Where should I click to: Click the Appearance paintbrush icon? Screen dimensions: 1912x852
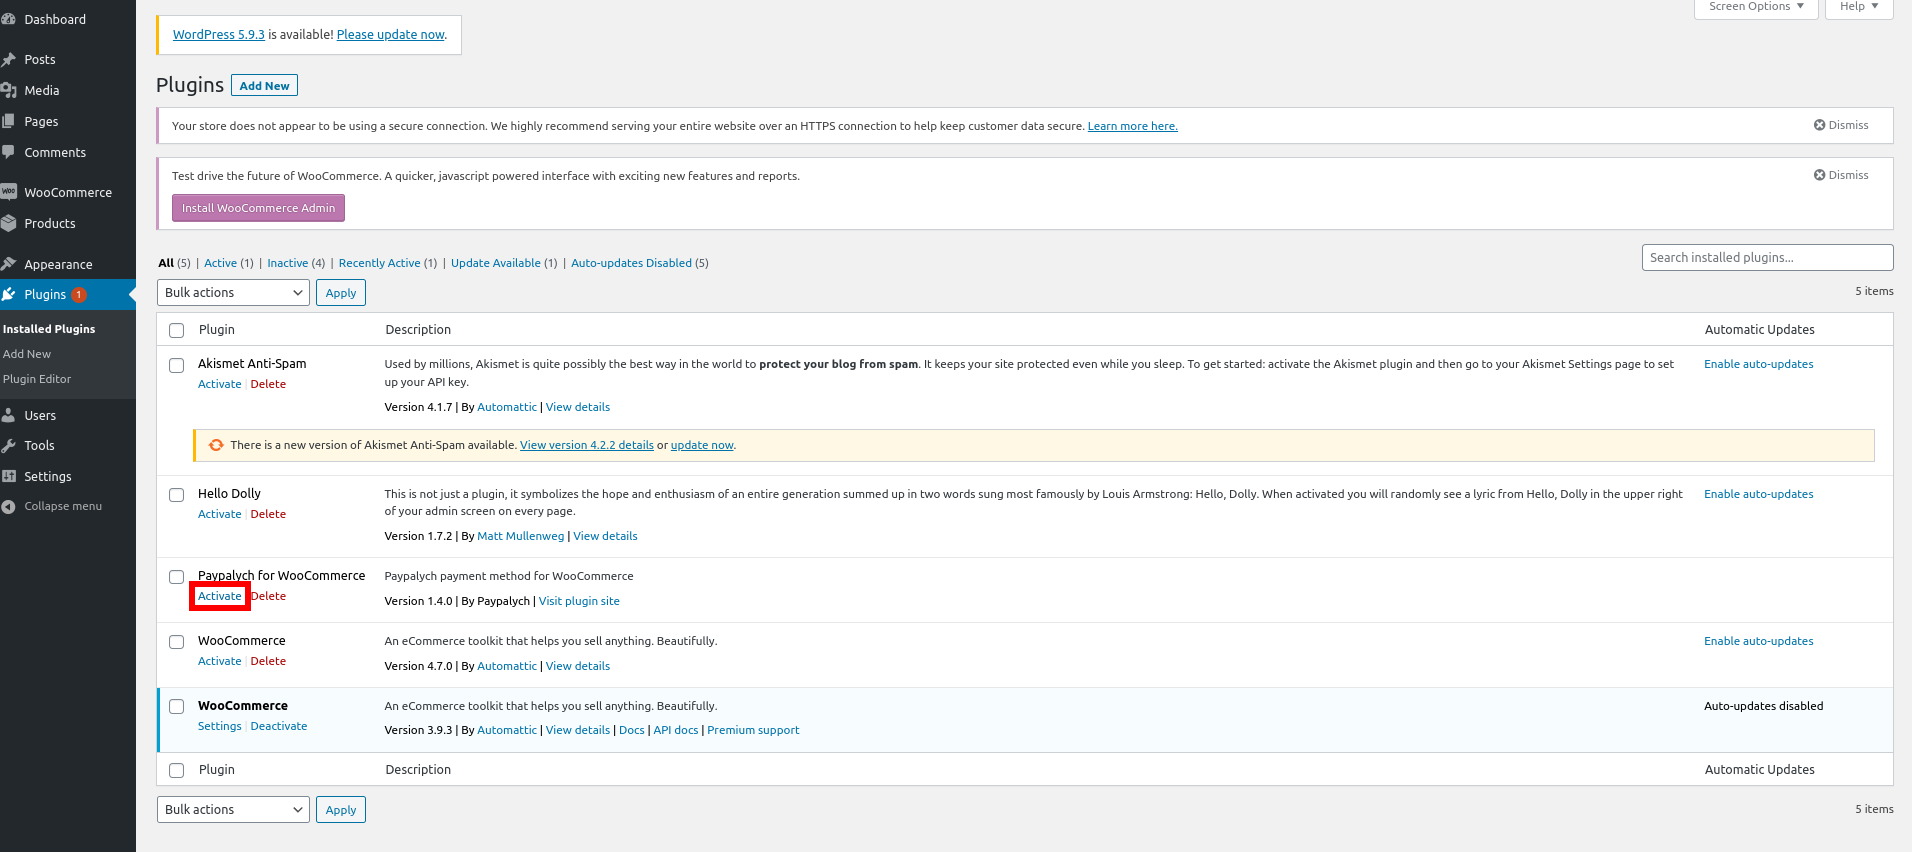pos(8,264)
